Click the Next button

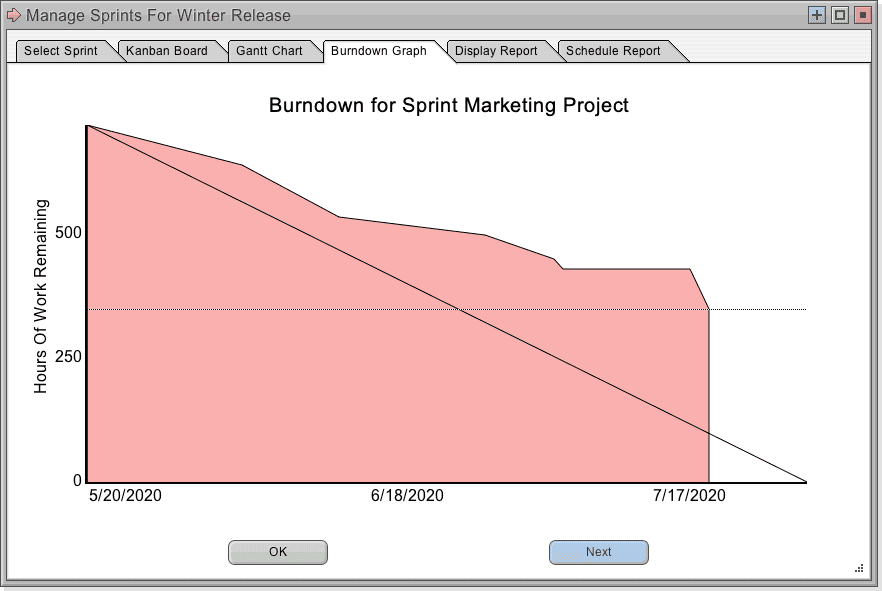pos(598,552)
